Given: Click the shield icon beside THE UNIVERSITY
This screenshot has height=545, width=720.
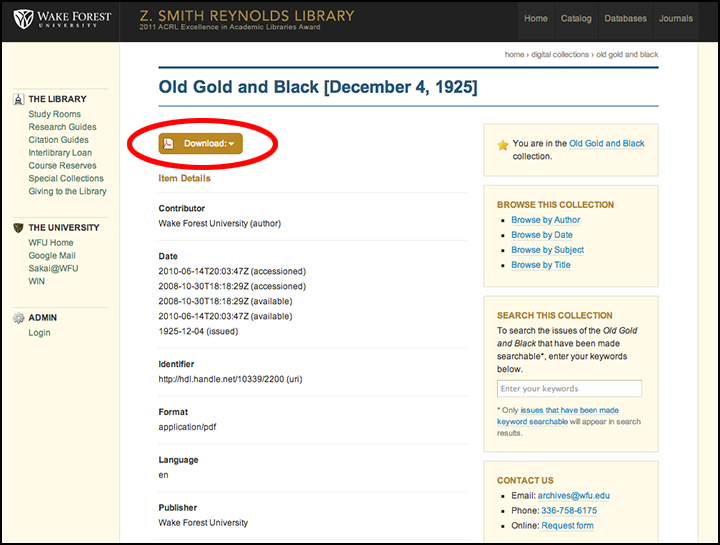Looking at the screenshot, I should point(18,228).
